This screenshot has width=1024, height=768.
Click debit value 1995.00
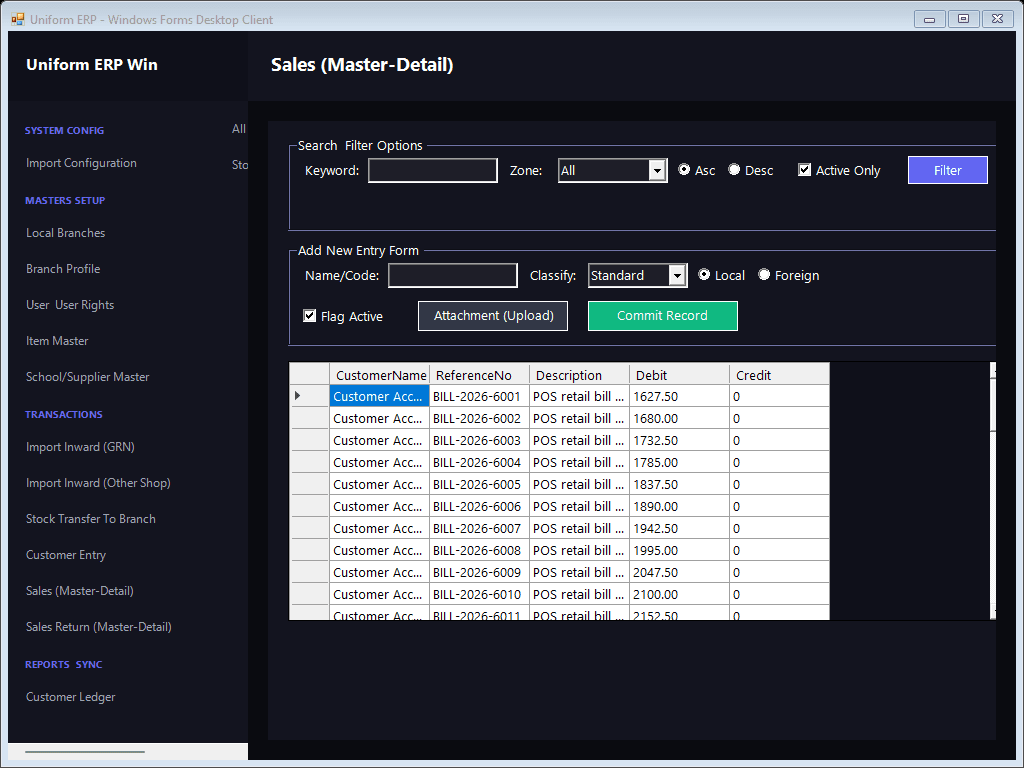[x=679, y=551]
